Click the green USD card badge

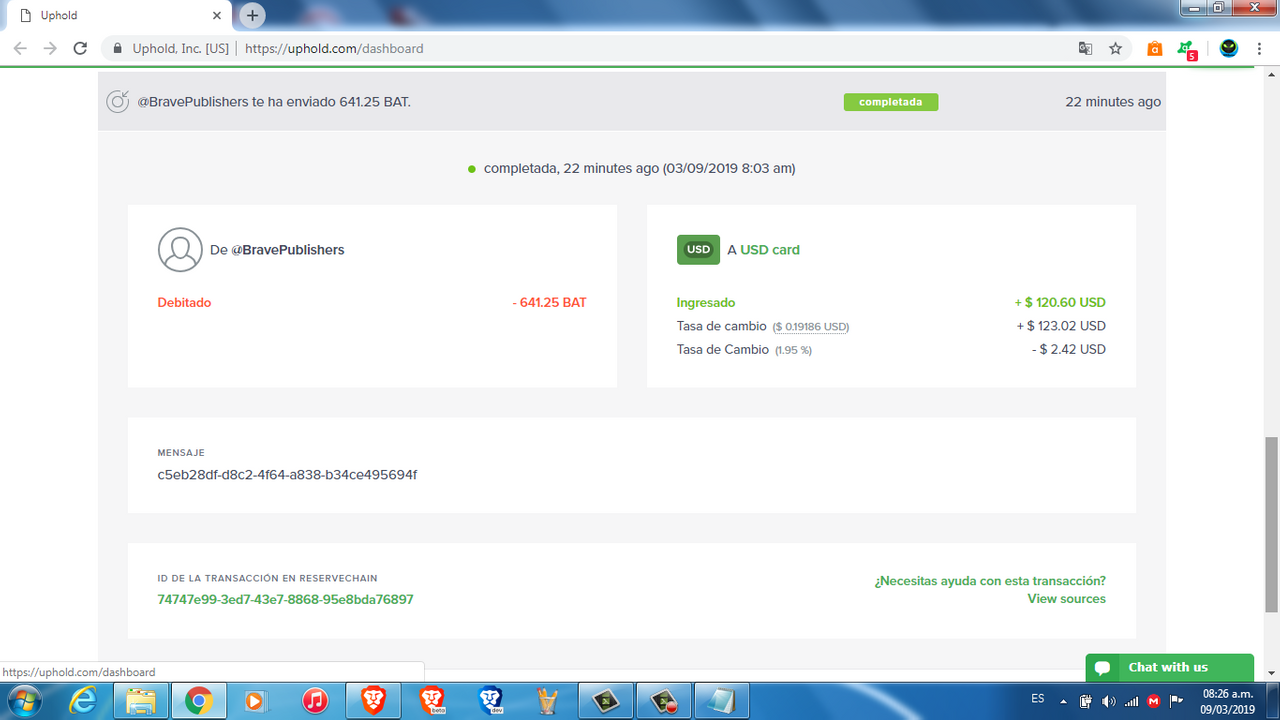tap(698, 249)
